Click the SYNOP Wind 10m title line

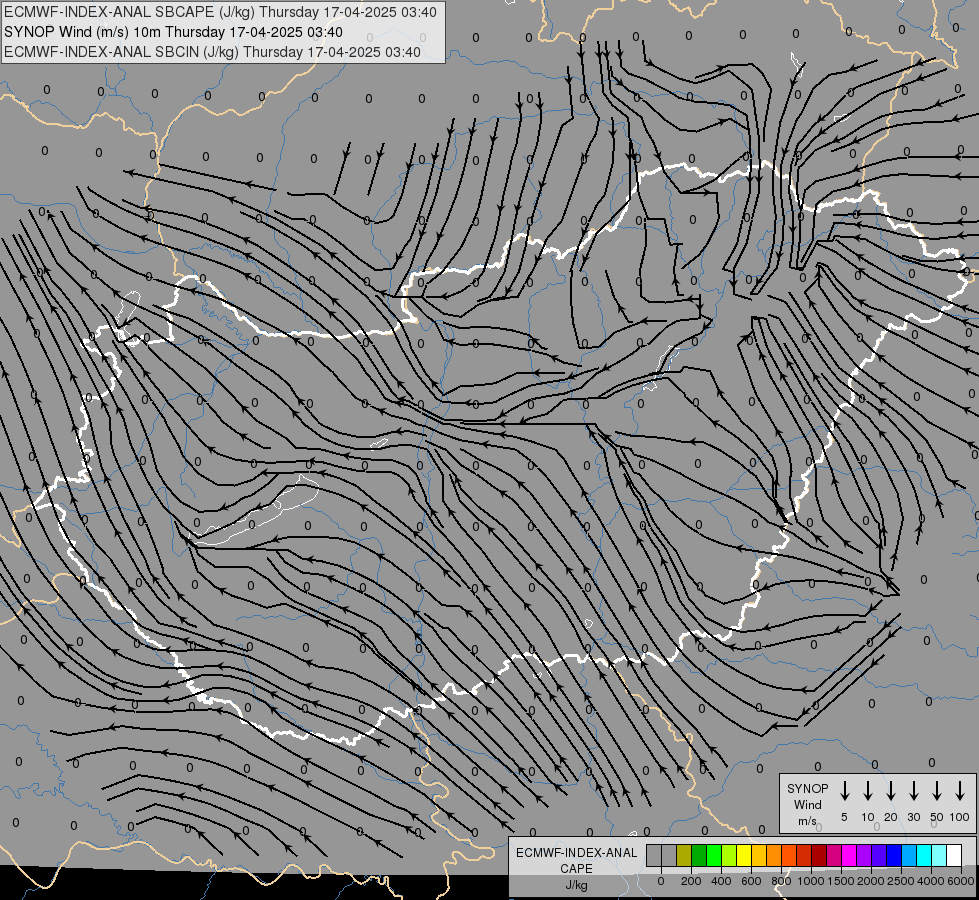point(173,32)
